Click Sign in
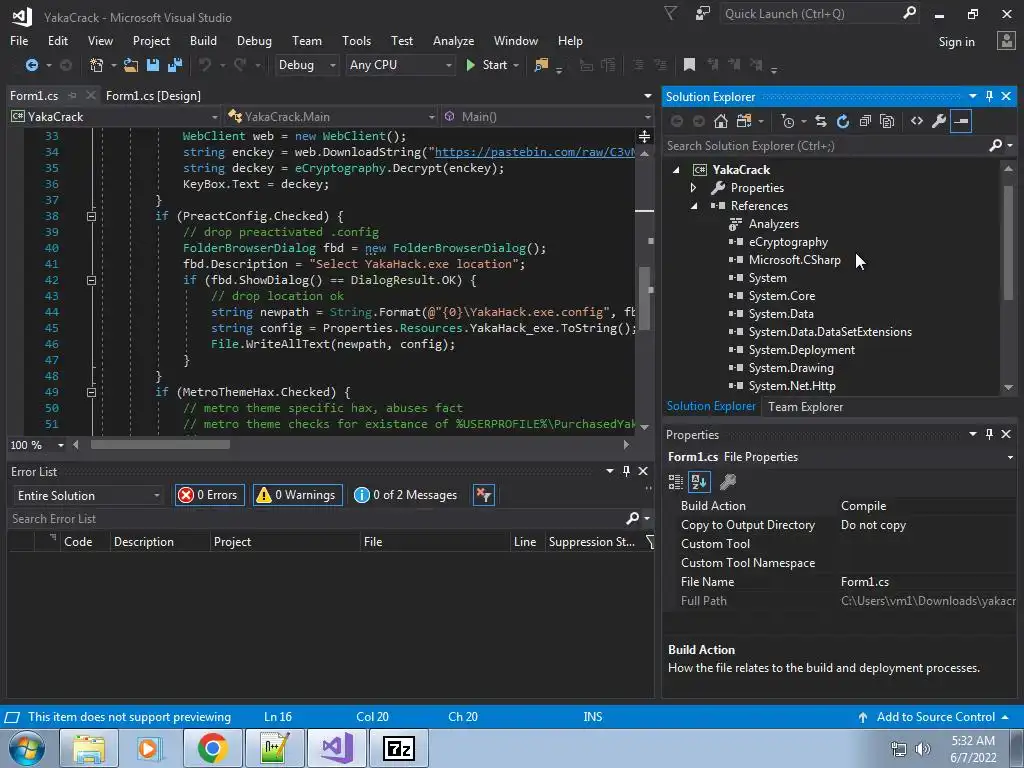The image size is (1024, 768). pyautogui.click(x=956, y=42)
